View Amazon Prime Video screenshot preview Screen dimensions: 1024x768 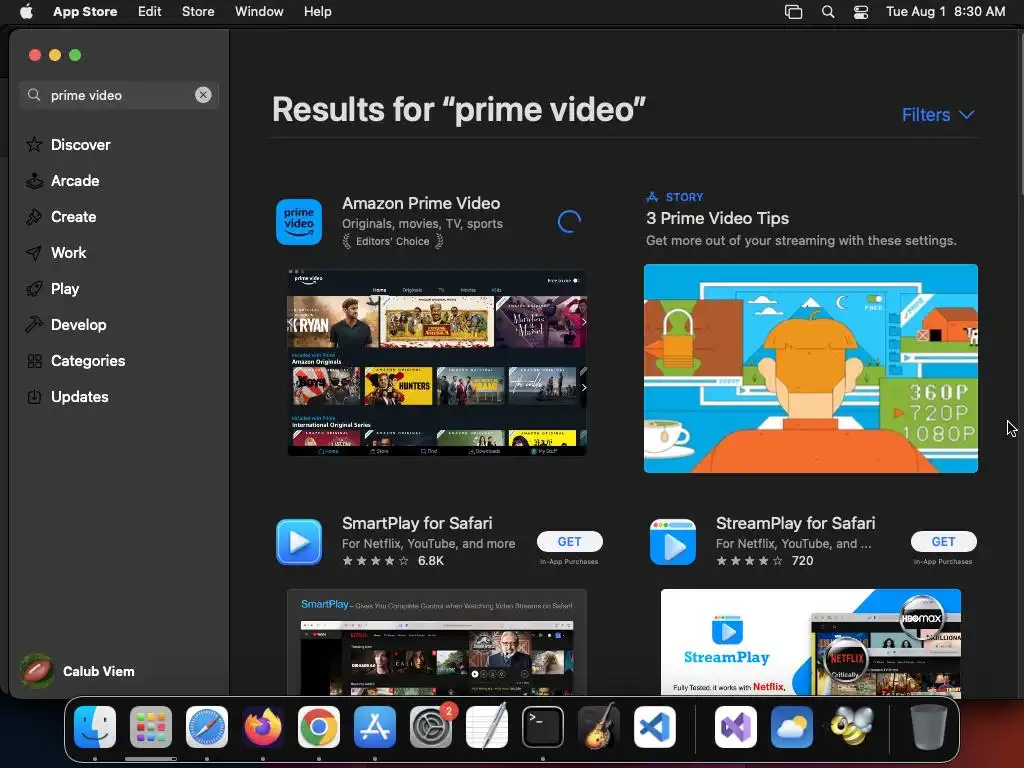click(x=437, y=362)
